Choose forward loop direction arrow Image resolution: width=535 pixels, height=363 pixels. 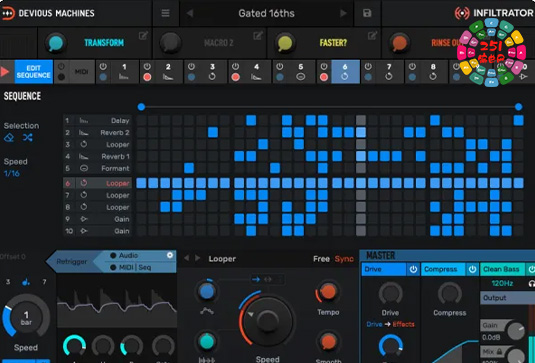click(x=256, y=280)
